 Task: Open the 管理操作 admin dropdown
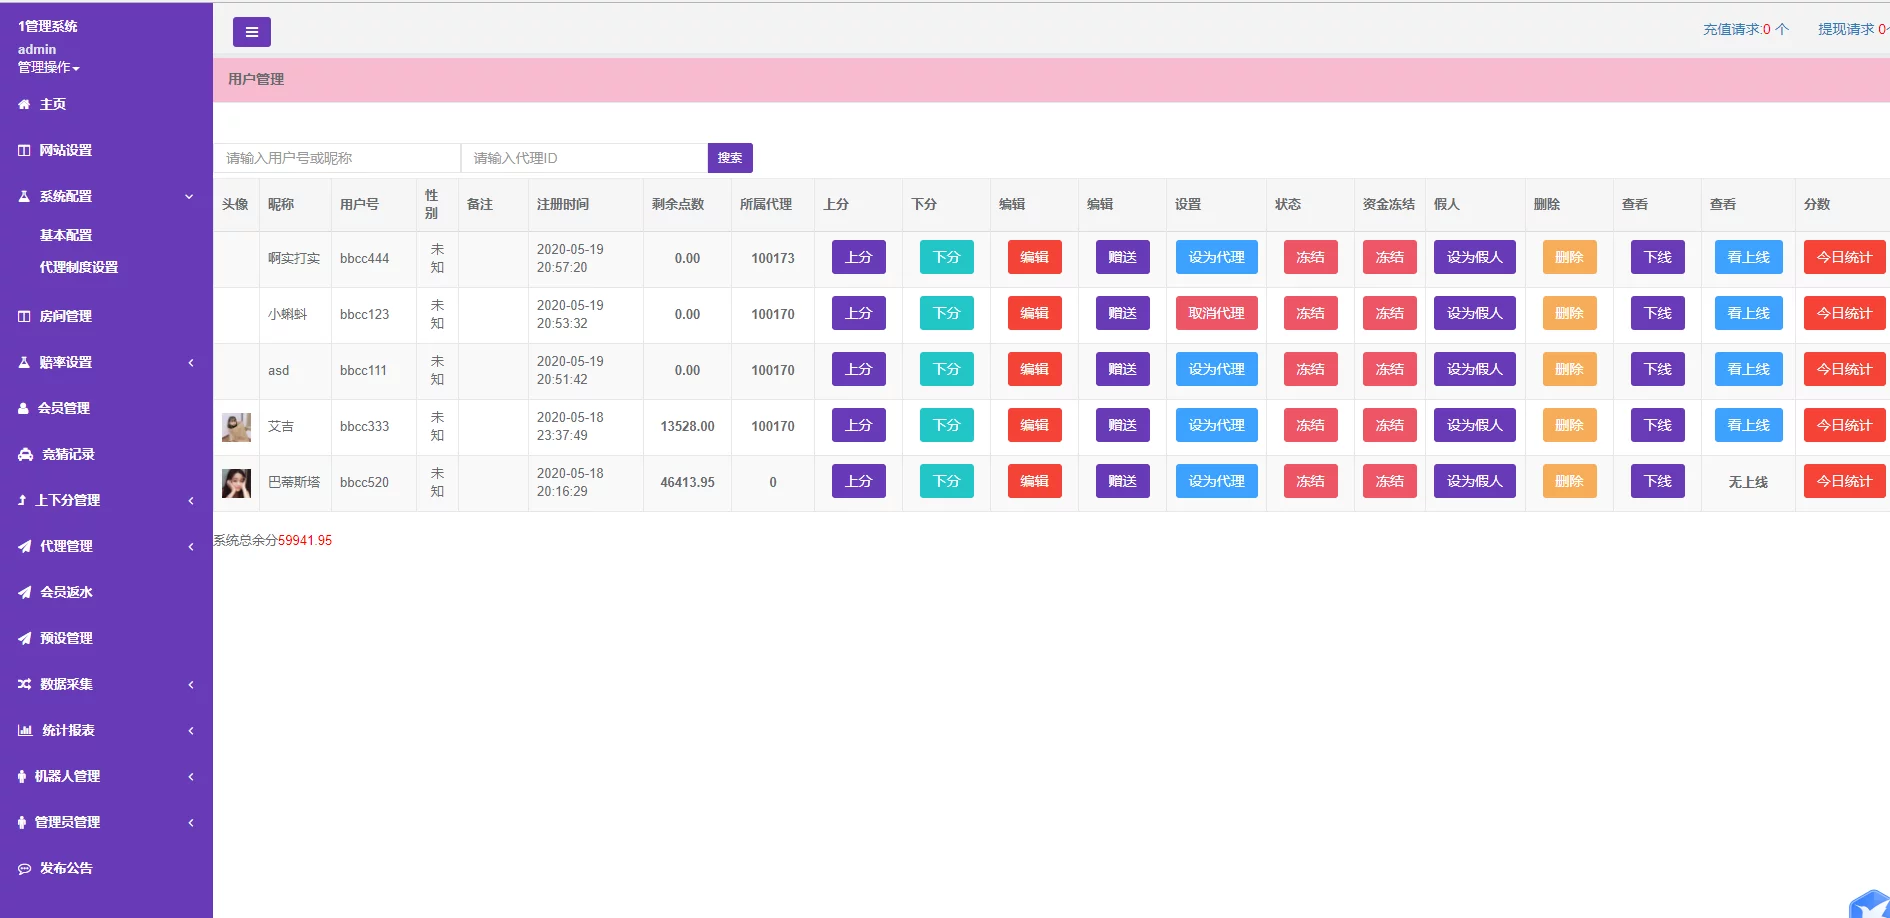(48, 67)
